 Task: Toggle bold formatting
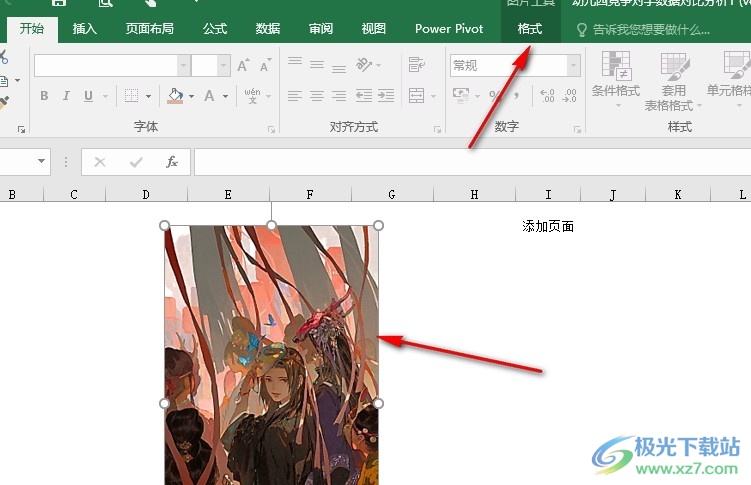pyautogui.click(x=44, y=96)
